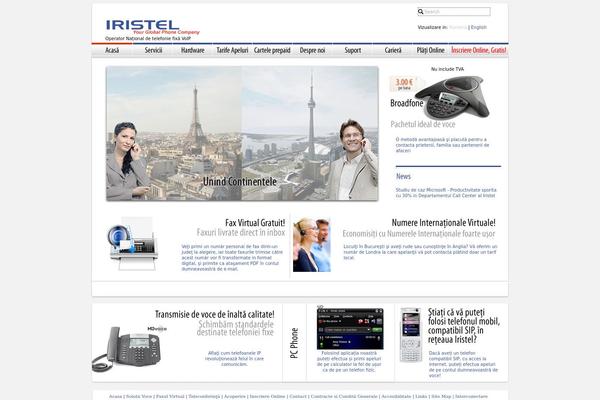Click the mobile phone image
The width and height of the screenshot is (600, 400).
point(411,335)
